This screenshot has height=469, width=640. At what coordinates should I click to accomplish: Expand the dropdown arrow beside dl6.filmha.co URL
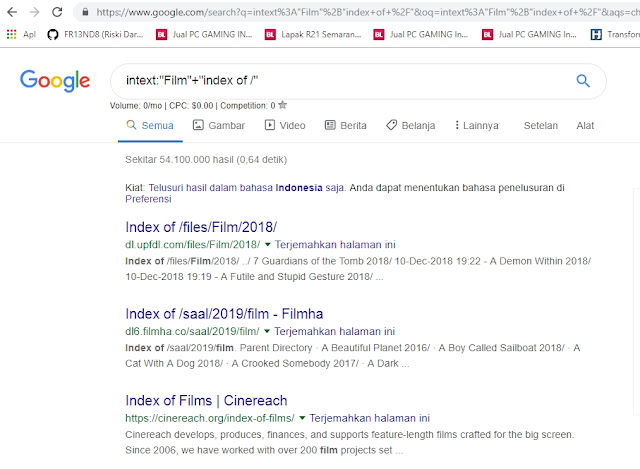click(267, 331)
